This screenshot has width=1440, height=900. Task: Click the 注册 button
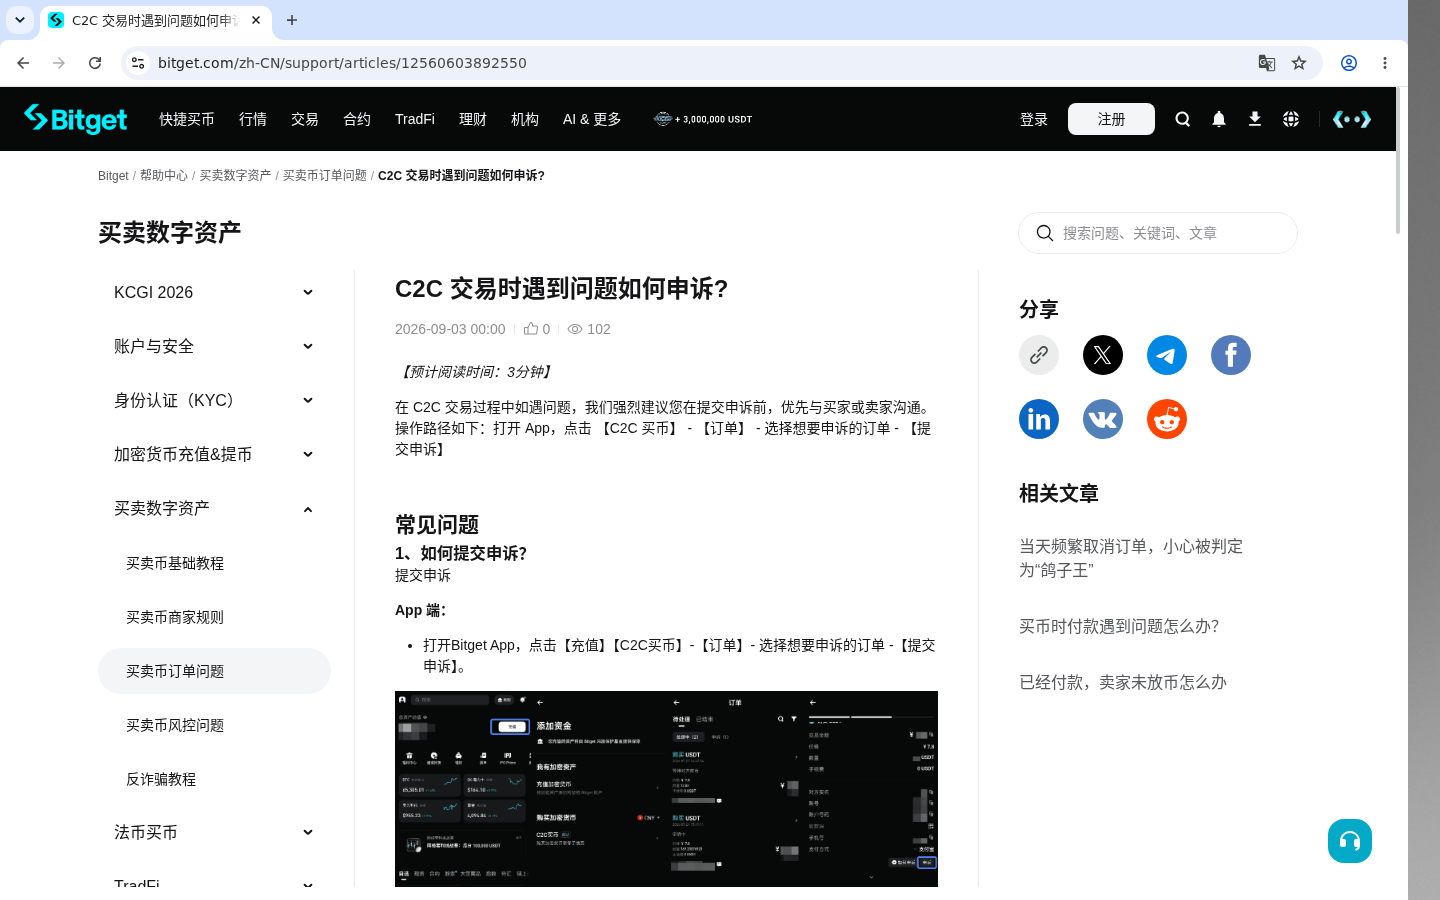pyautogui.click(x=1111, y=119)
